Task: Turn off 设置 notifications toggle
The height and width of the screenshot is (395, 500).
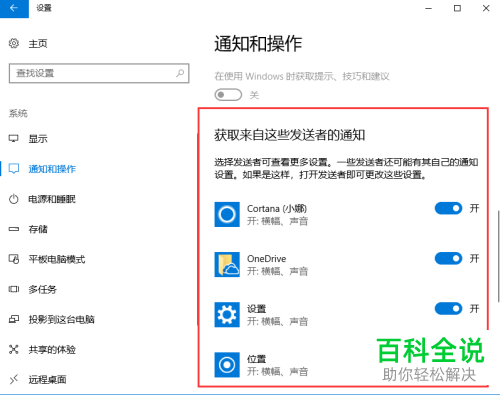Action: [x=448, y=309]
